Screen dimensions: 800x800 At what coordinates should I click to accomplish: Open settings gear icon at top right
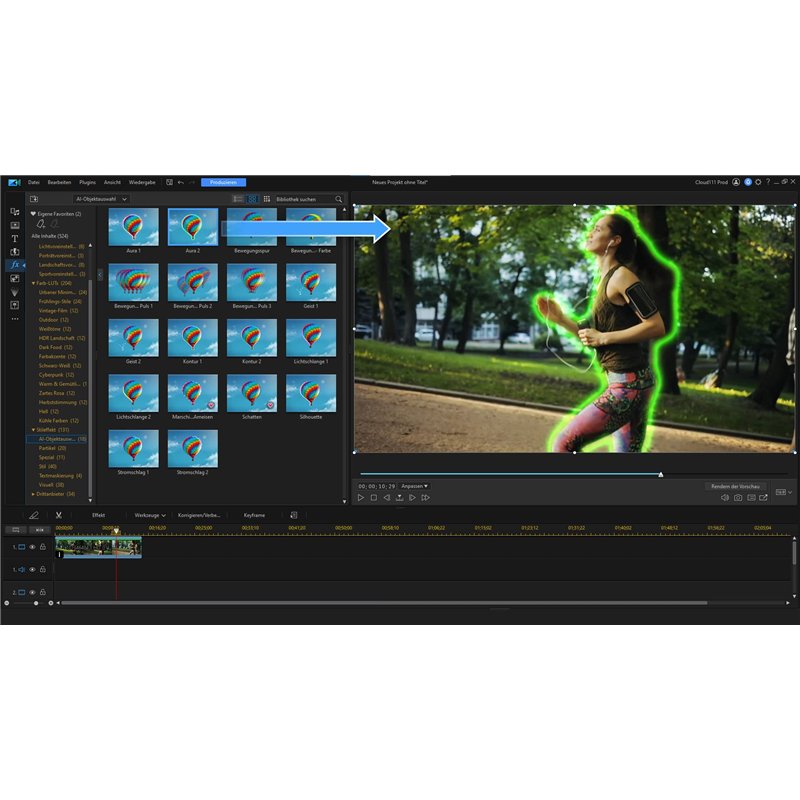click(757, 182)
